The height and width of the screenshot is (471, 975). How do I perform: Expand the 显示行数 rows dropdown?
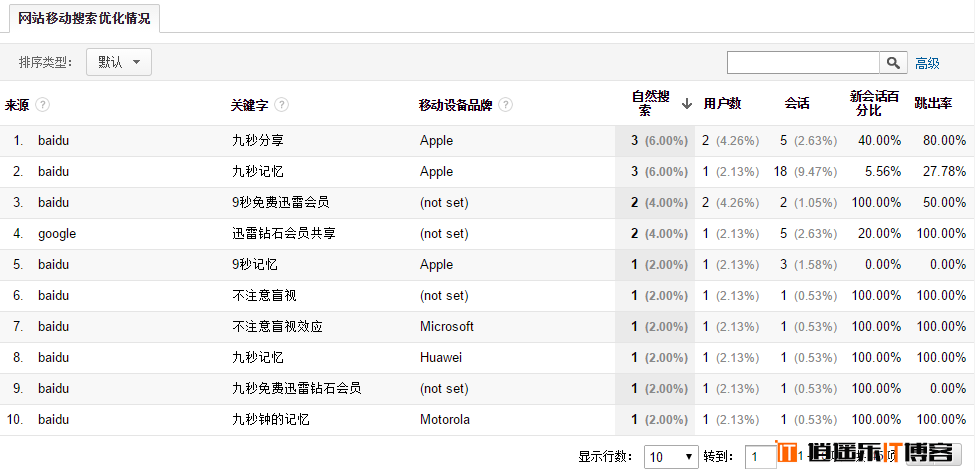671,456
